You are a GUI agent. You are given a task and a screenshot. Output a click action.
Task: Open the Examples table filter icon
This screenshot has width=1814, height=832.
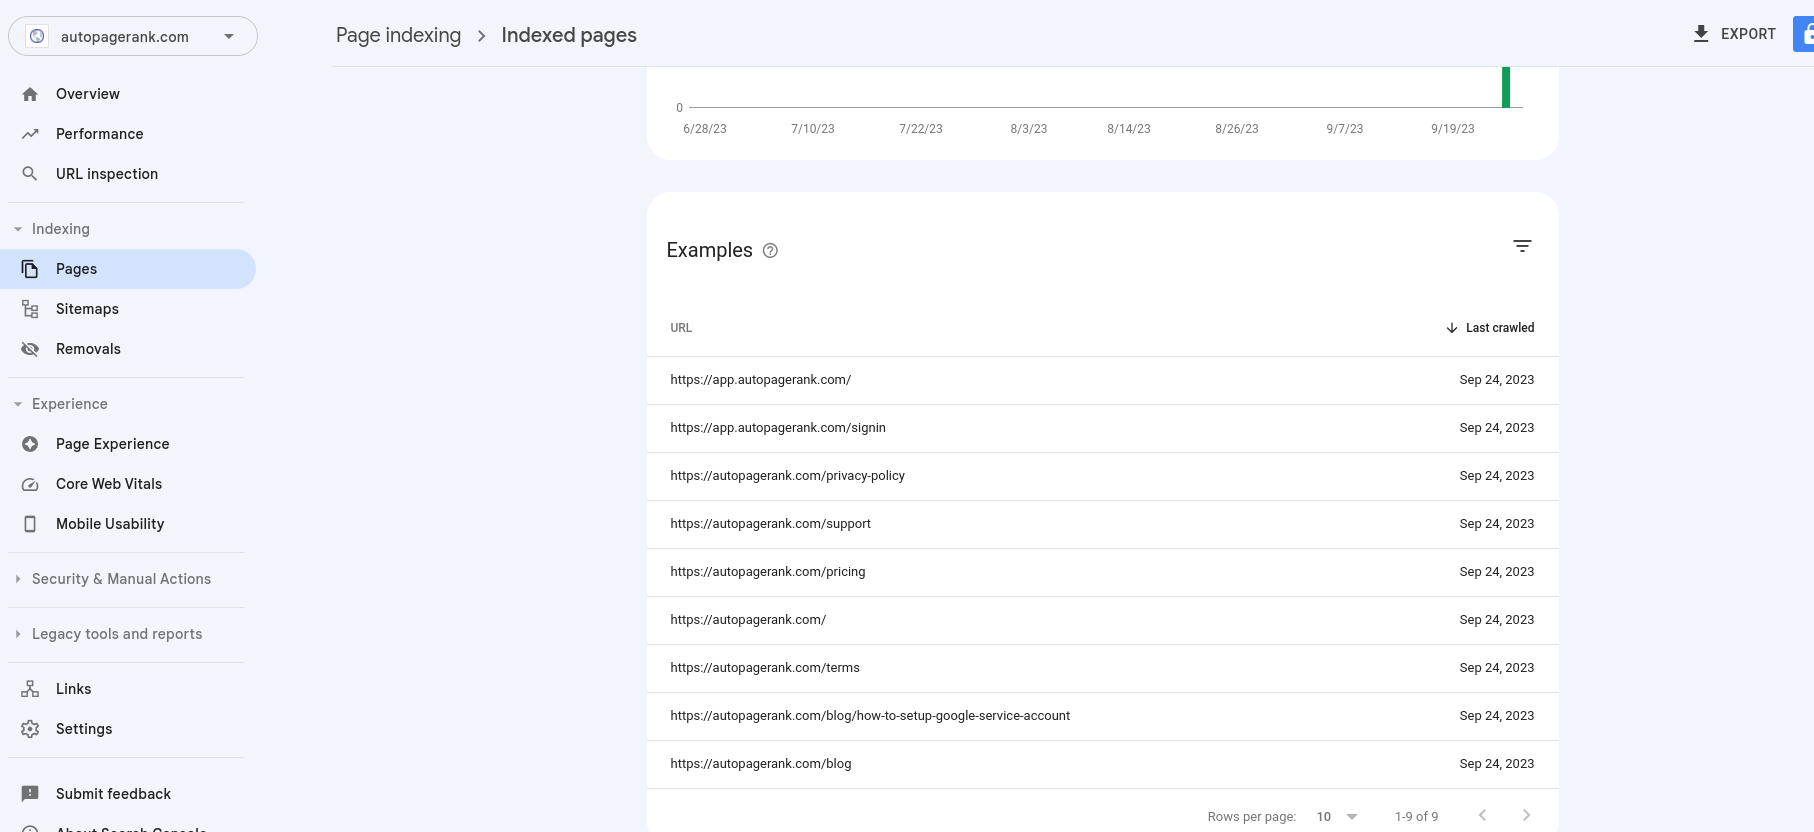1522,246
